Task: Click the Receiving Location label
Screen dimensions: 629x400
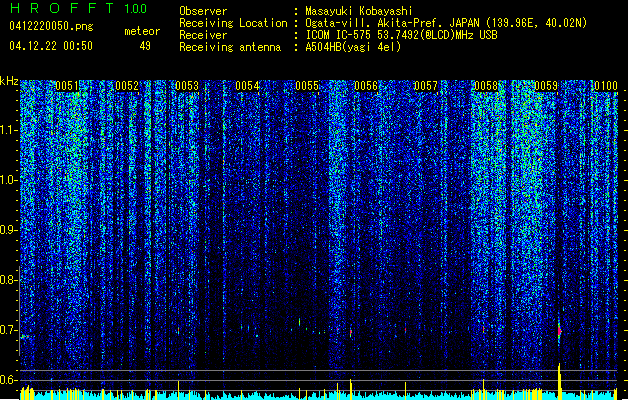Action: click(233, 23)
